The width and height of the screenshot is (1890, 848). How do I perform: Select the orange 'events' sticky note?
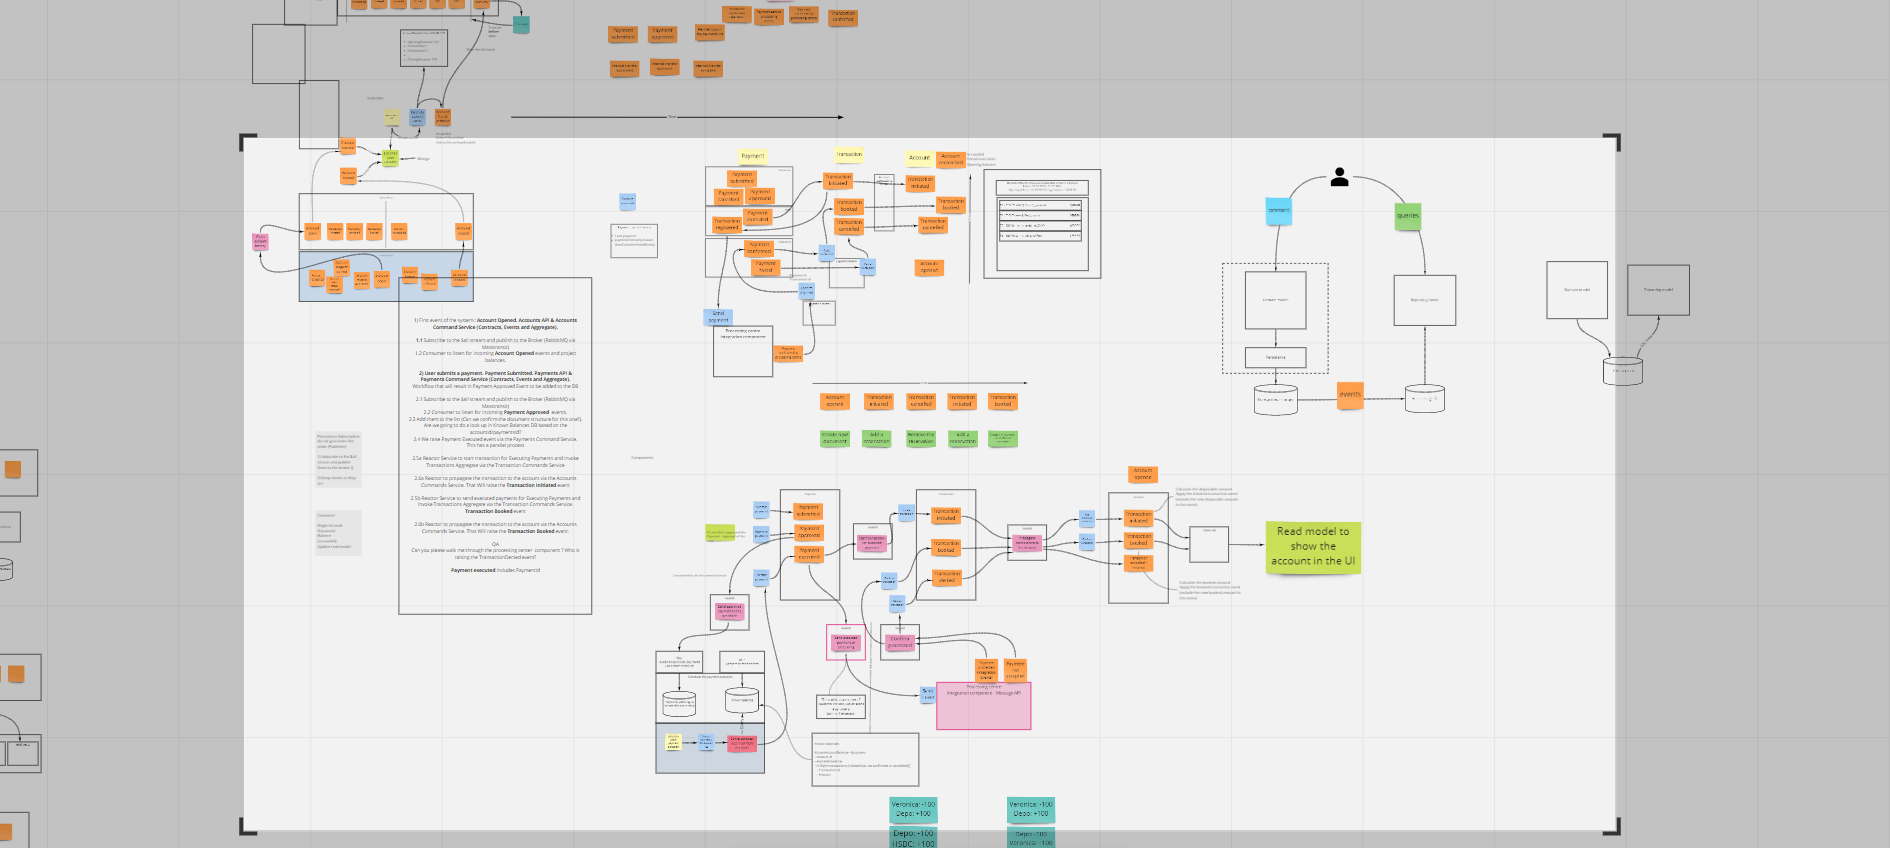1350,395
